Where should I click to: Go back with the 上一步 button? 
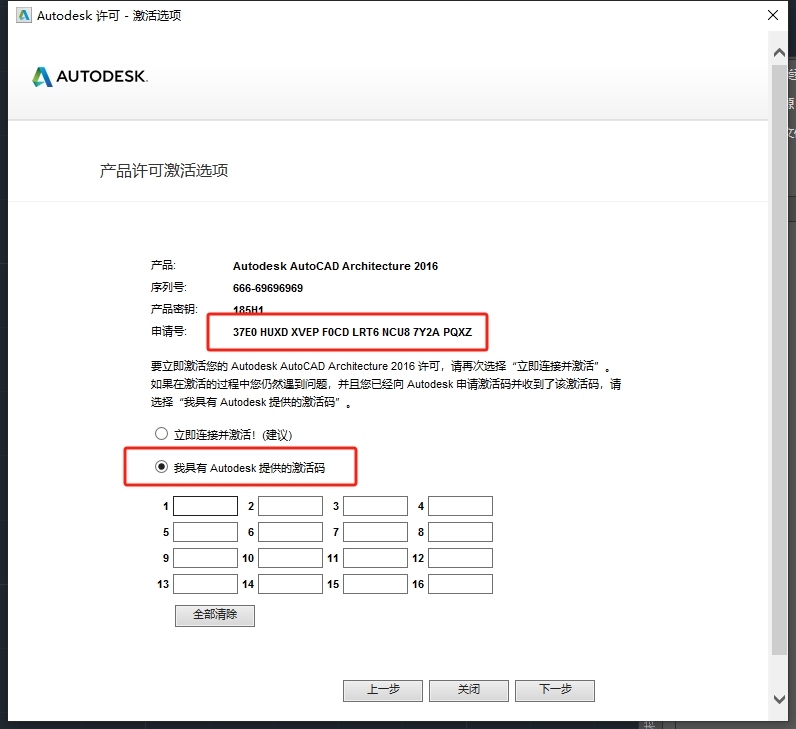pos(383,690)
